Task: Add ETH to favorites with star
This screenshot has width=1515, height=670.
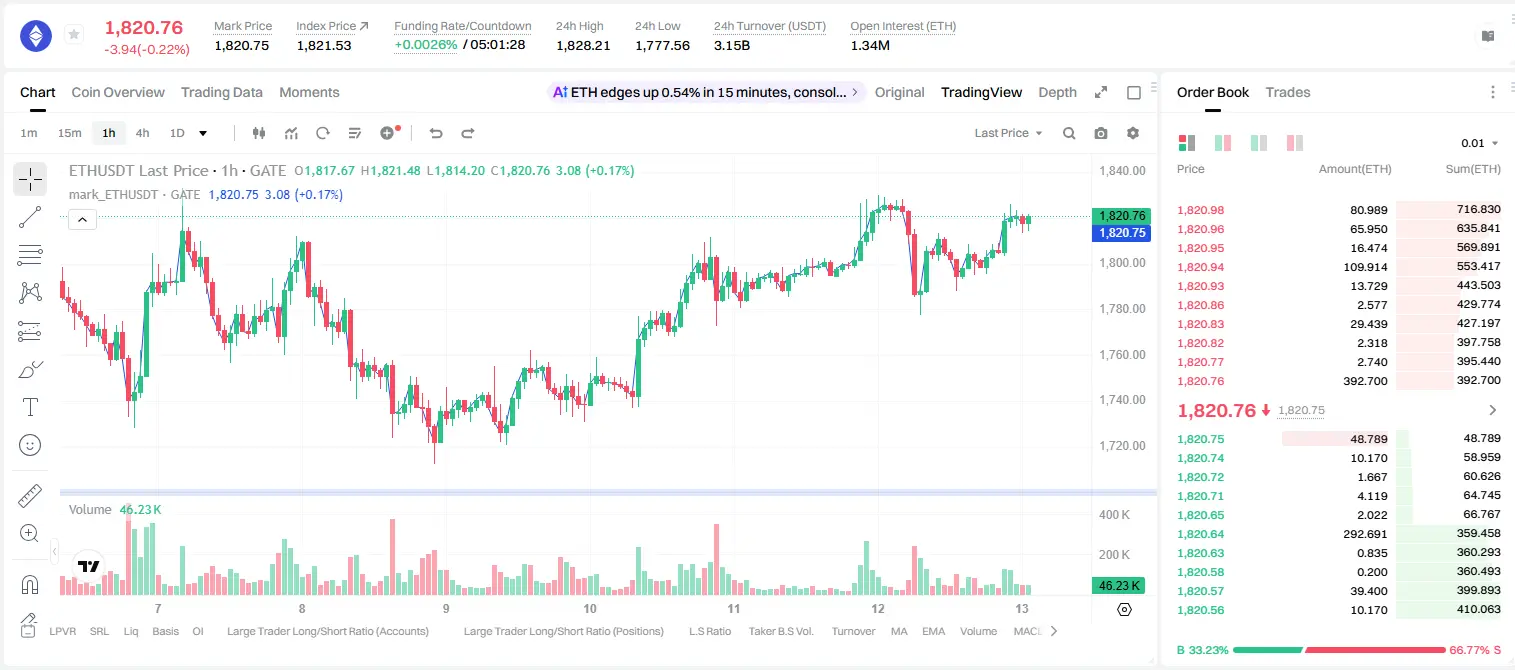Action: (74, 35)
